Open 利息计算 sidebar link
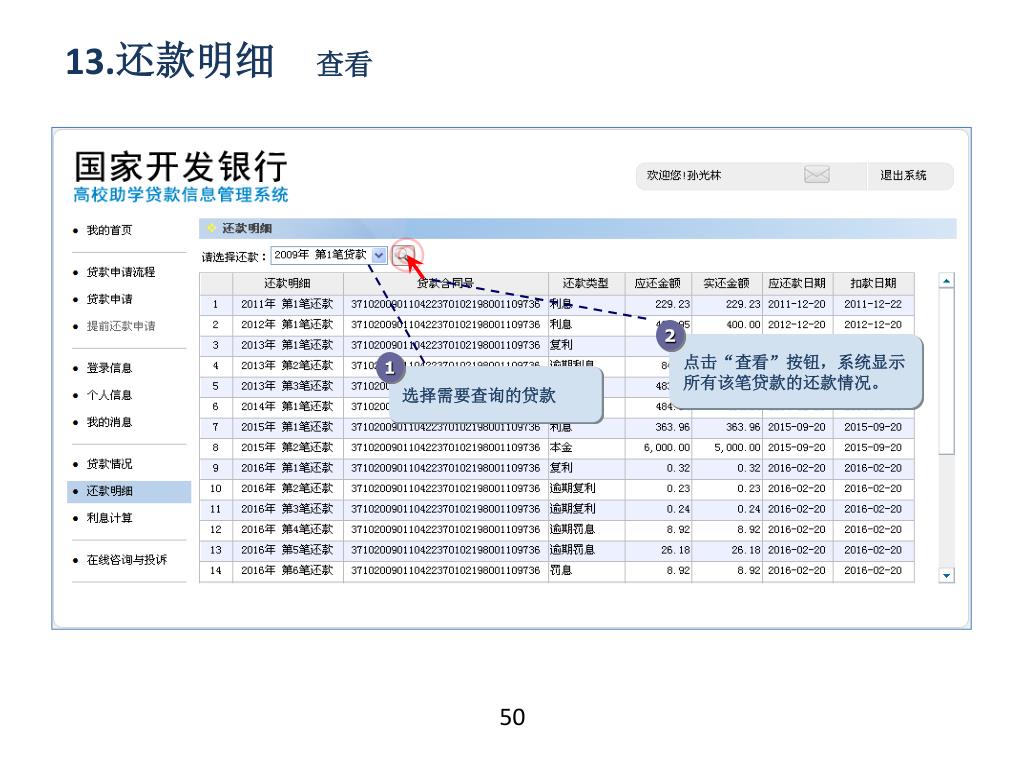Image resolution: width=1024 pixels, height=768 pixels. point(109,518)
